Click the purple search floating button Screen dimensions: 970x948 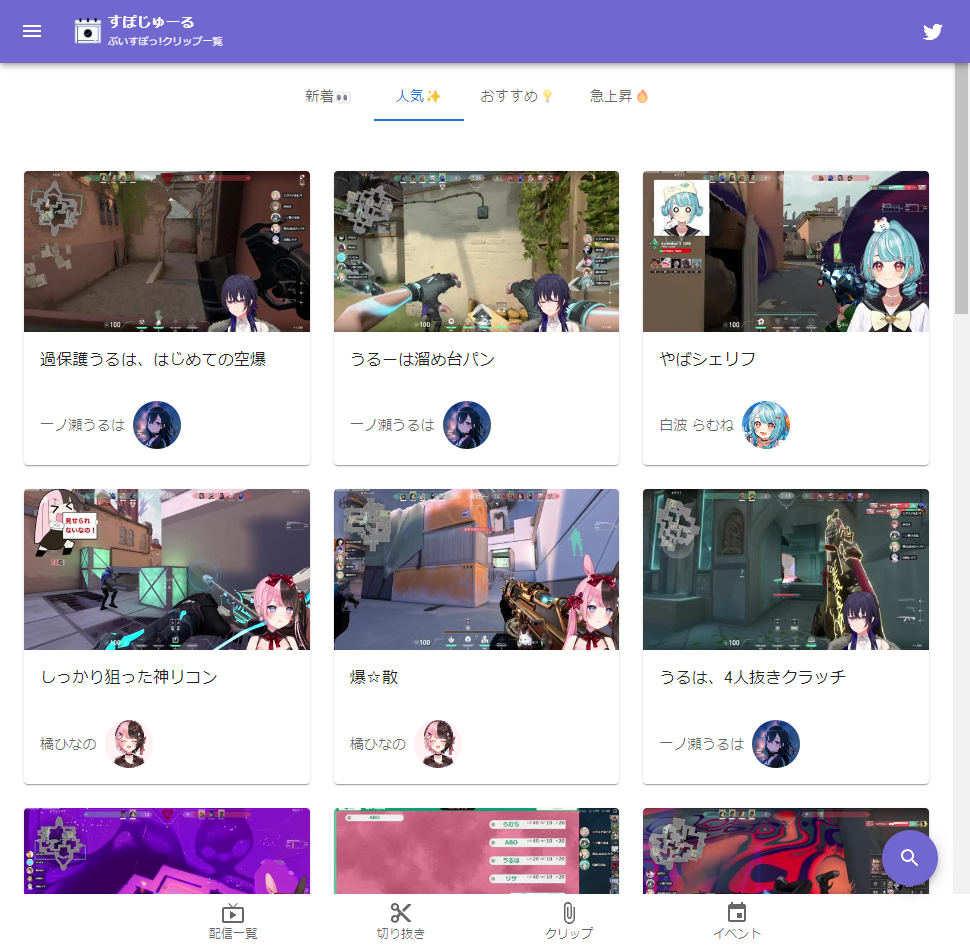pos(909,858)
